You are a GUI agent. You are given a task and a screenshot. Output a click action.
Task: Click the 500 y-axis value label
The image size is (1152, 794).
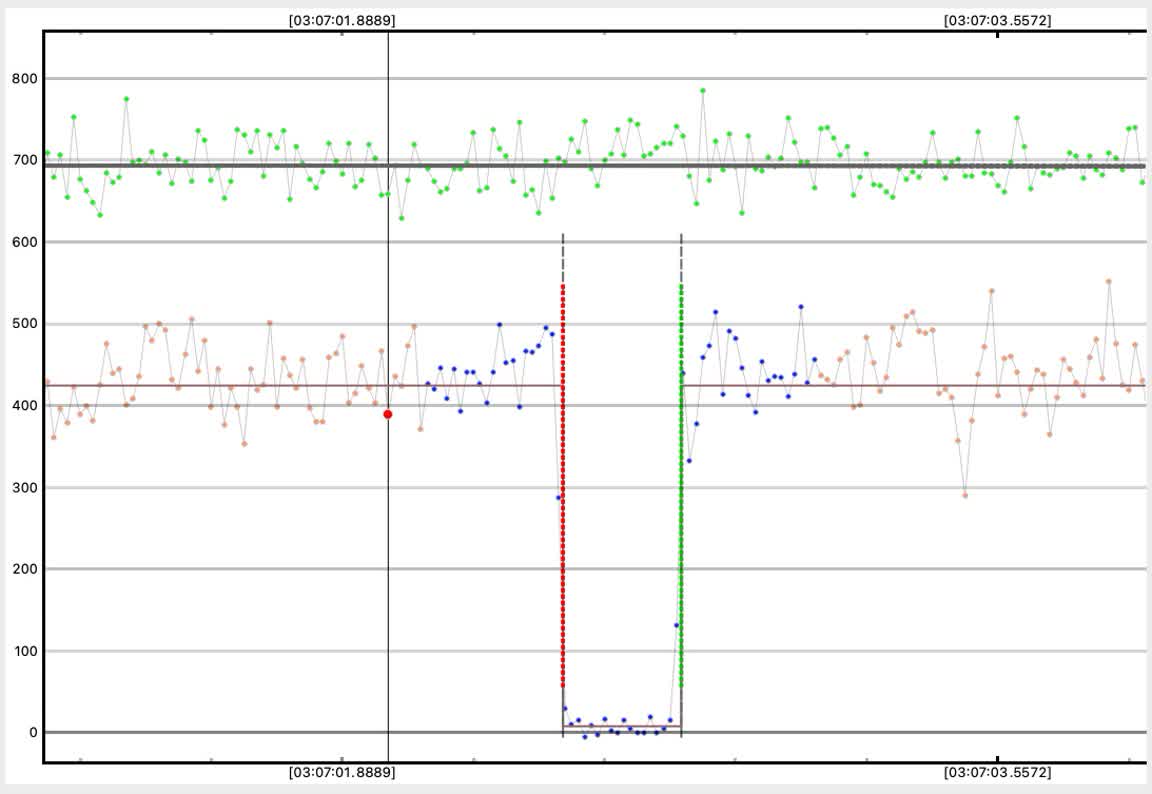coord(20,324)
